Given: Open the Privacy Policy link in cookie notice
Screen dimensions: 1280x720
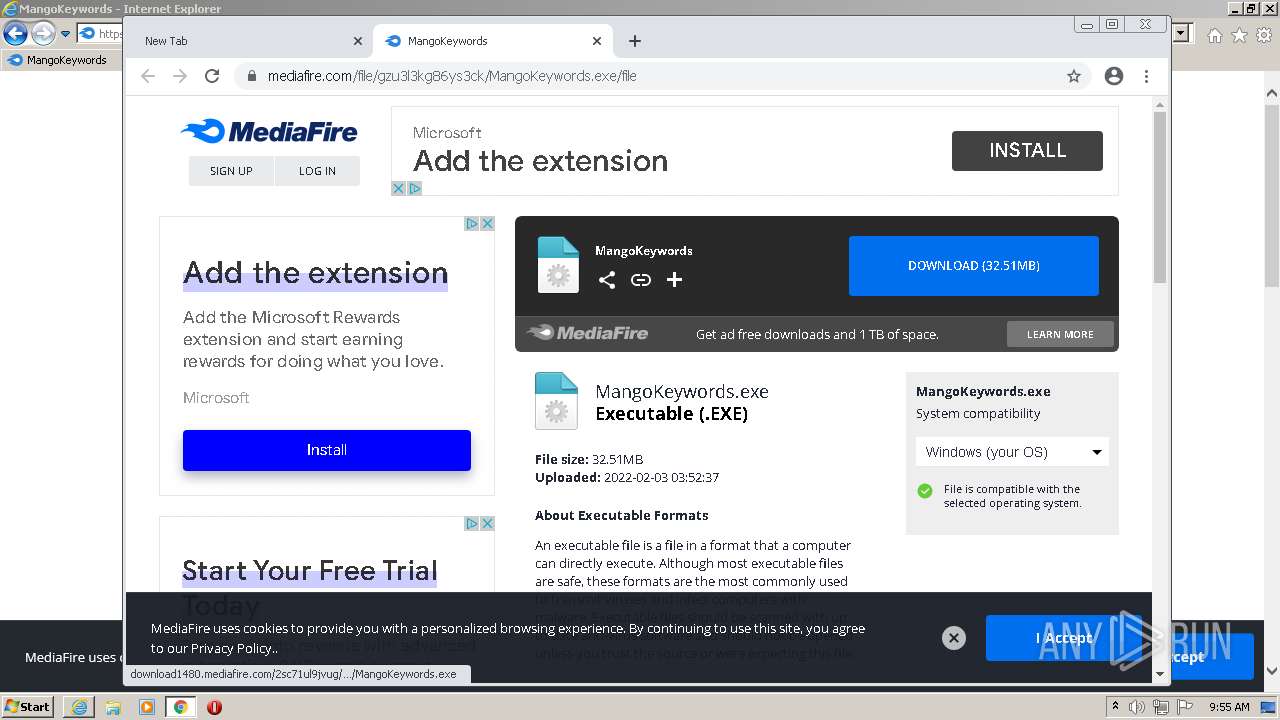Looking at the screenshot, I should [232, 648].
